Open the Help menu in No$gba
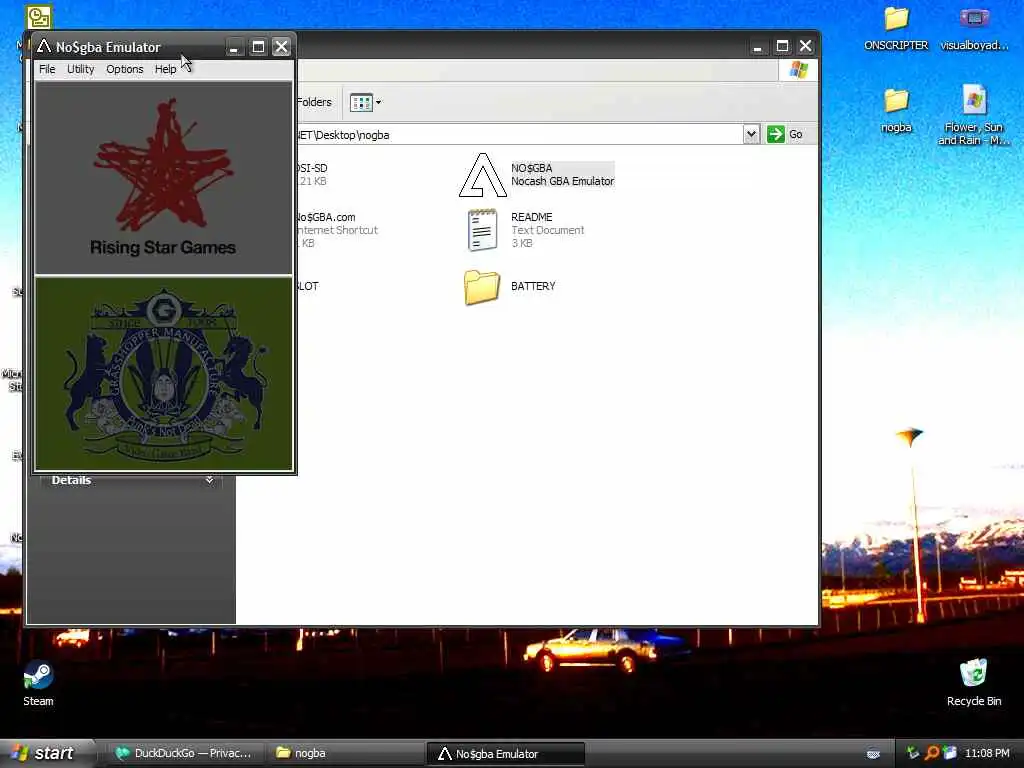 (x=165, y=69)
